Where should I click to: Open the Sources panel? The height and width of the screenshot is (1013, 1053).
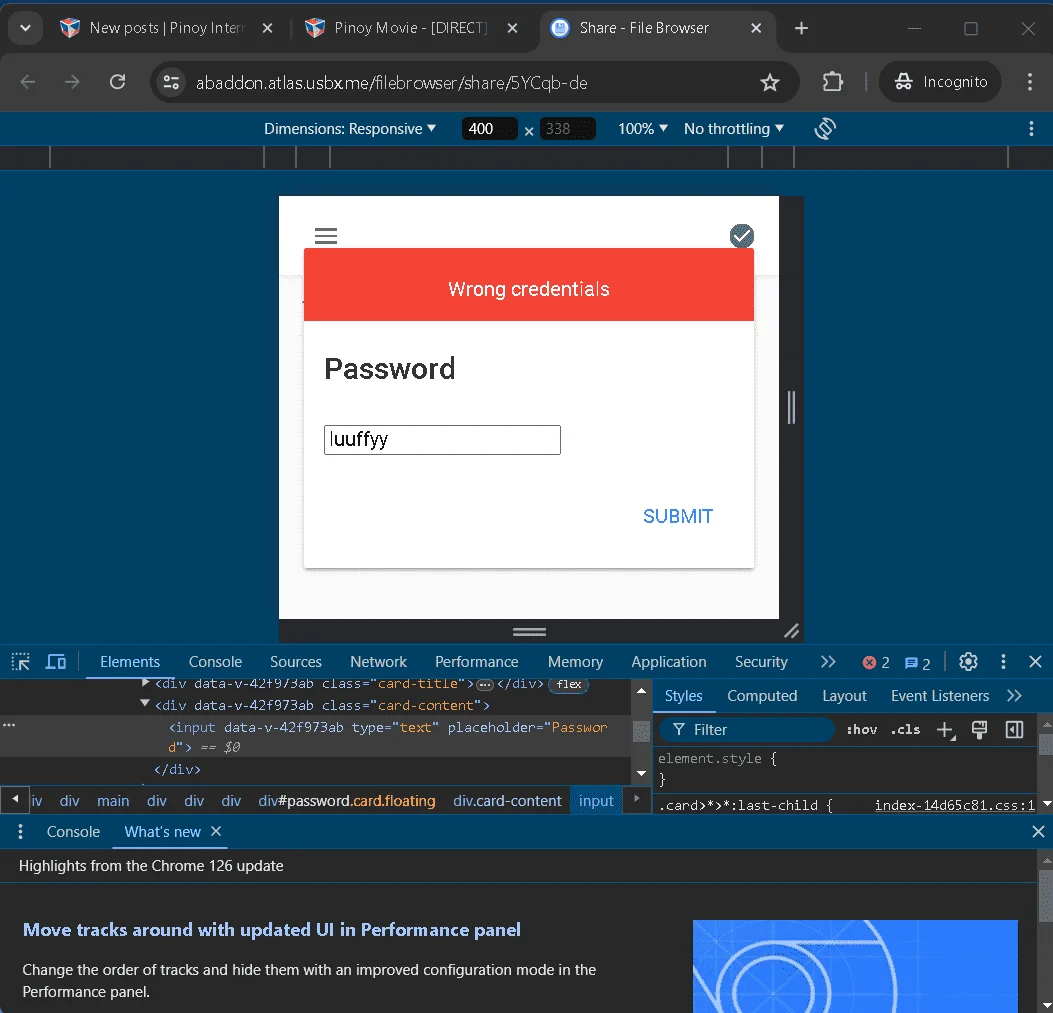pos(295,662)
